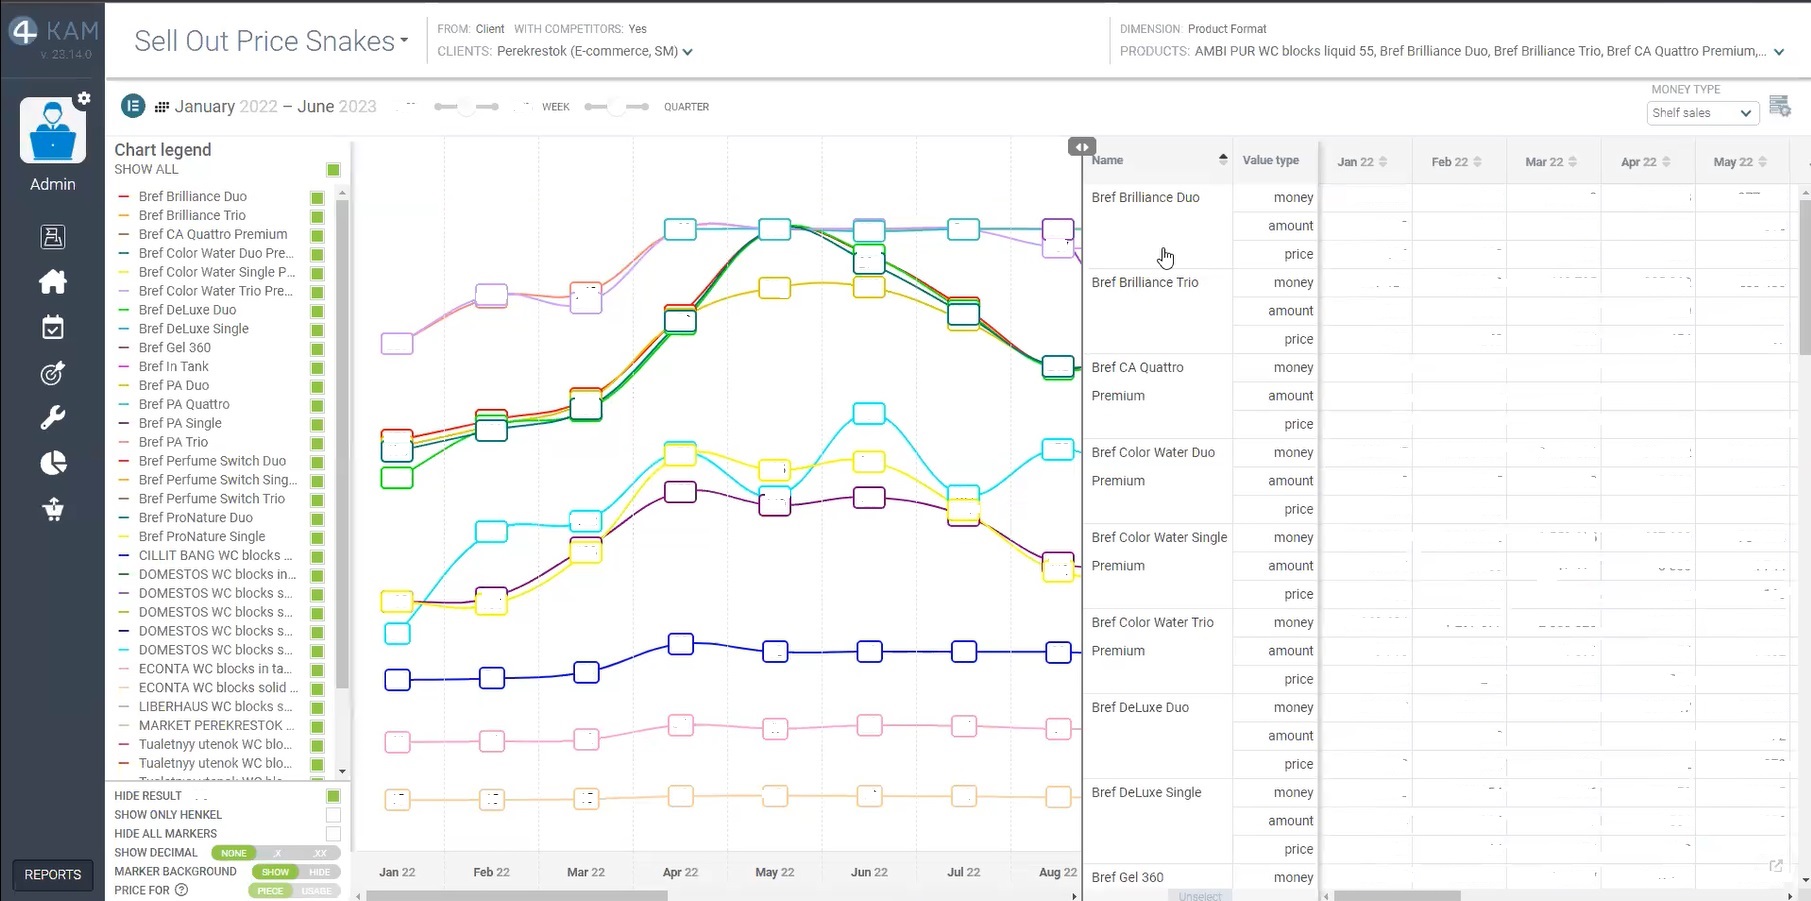Enable Hide All Markers checkbox
The height and width of the screenshot is (901, 1811).
[333, 834]
